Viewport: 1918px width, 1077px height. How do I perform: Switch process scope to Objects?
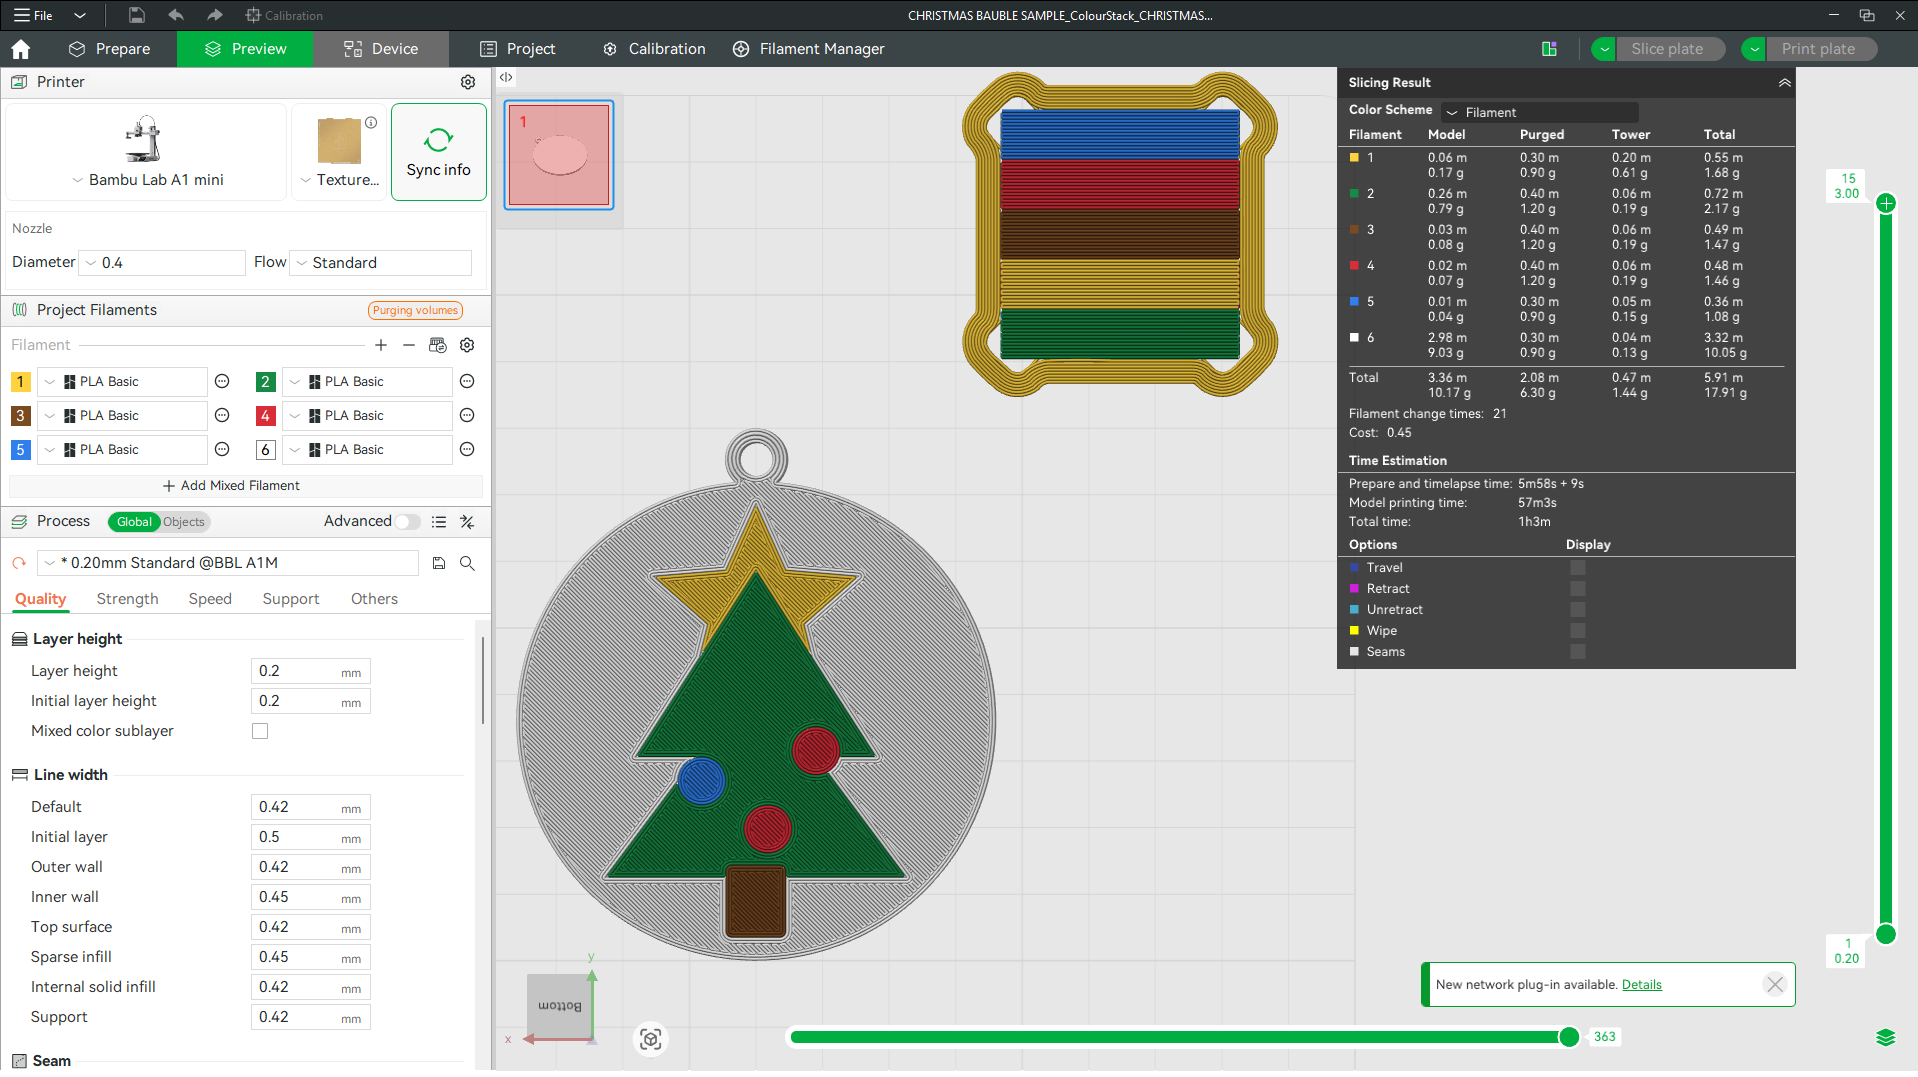[184, 522]
